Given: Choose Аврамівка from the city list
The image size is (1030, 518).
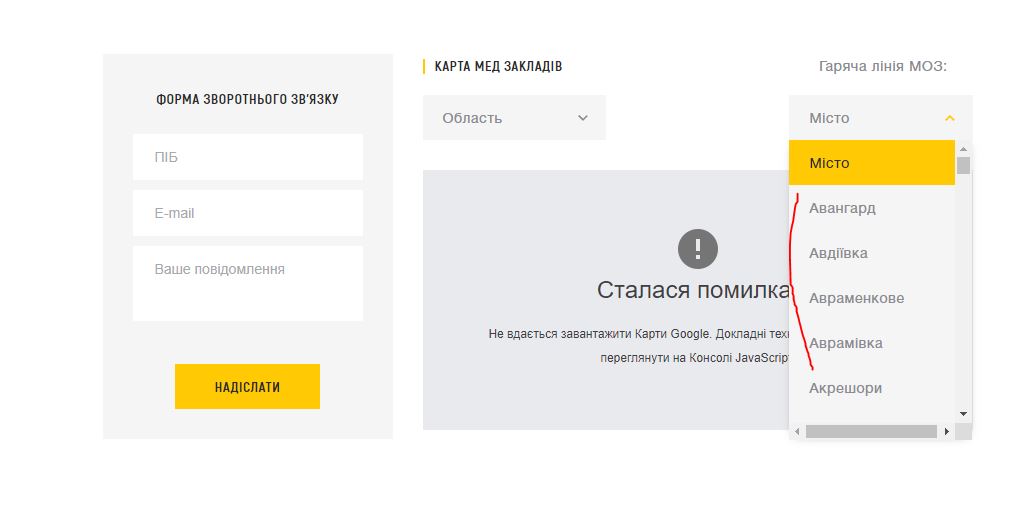Looking at the screenshot, I should click(x=845, y=343).
